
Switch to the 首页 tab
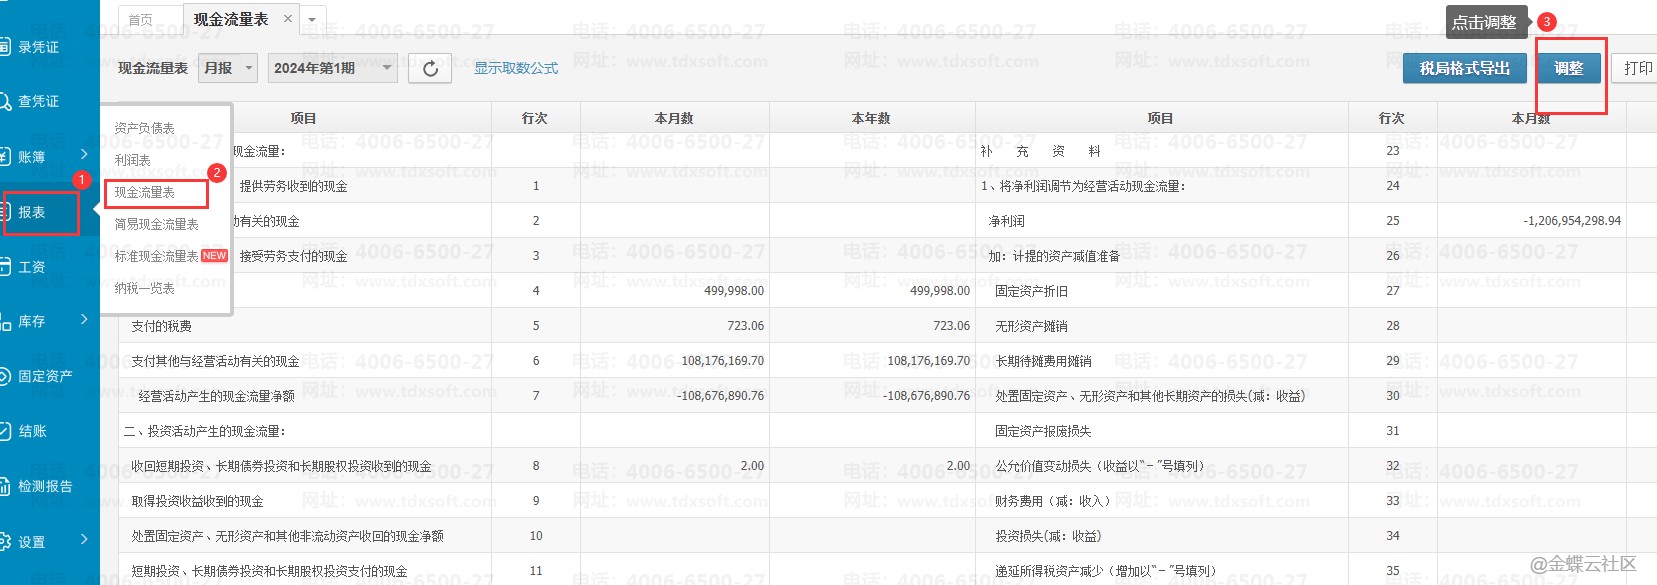141,20
